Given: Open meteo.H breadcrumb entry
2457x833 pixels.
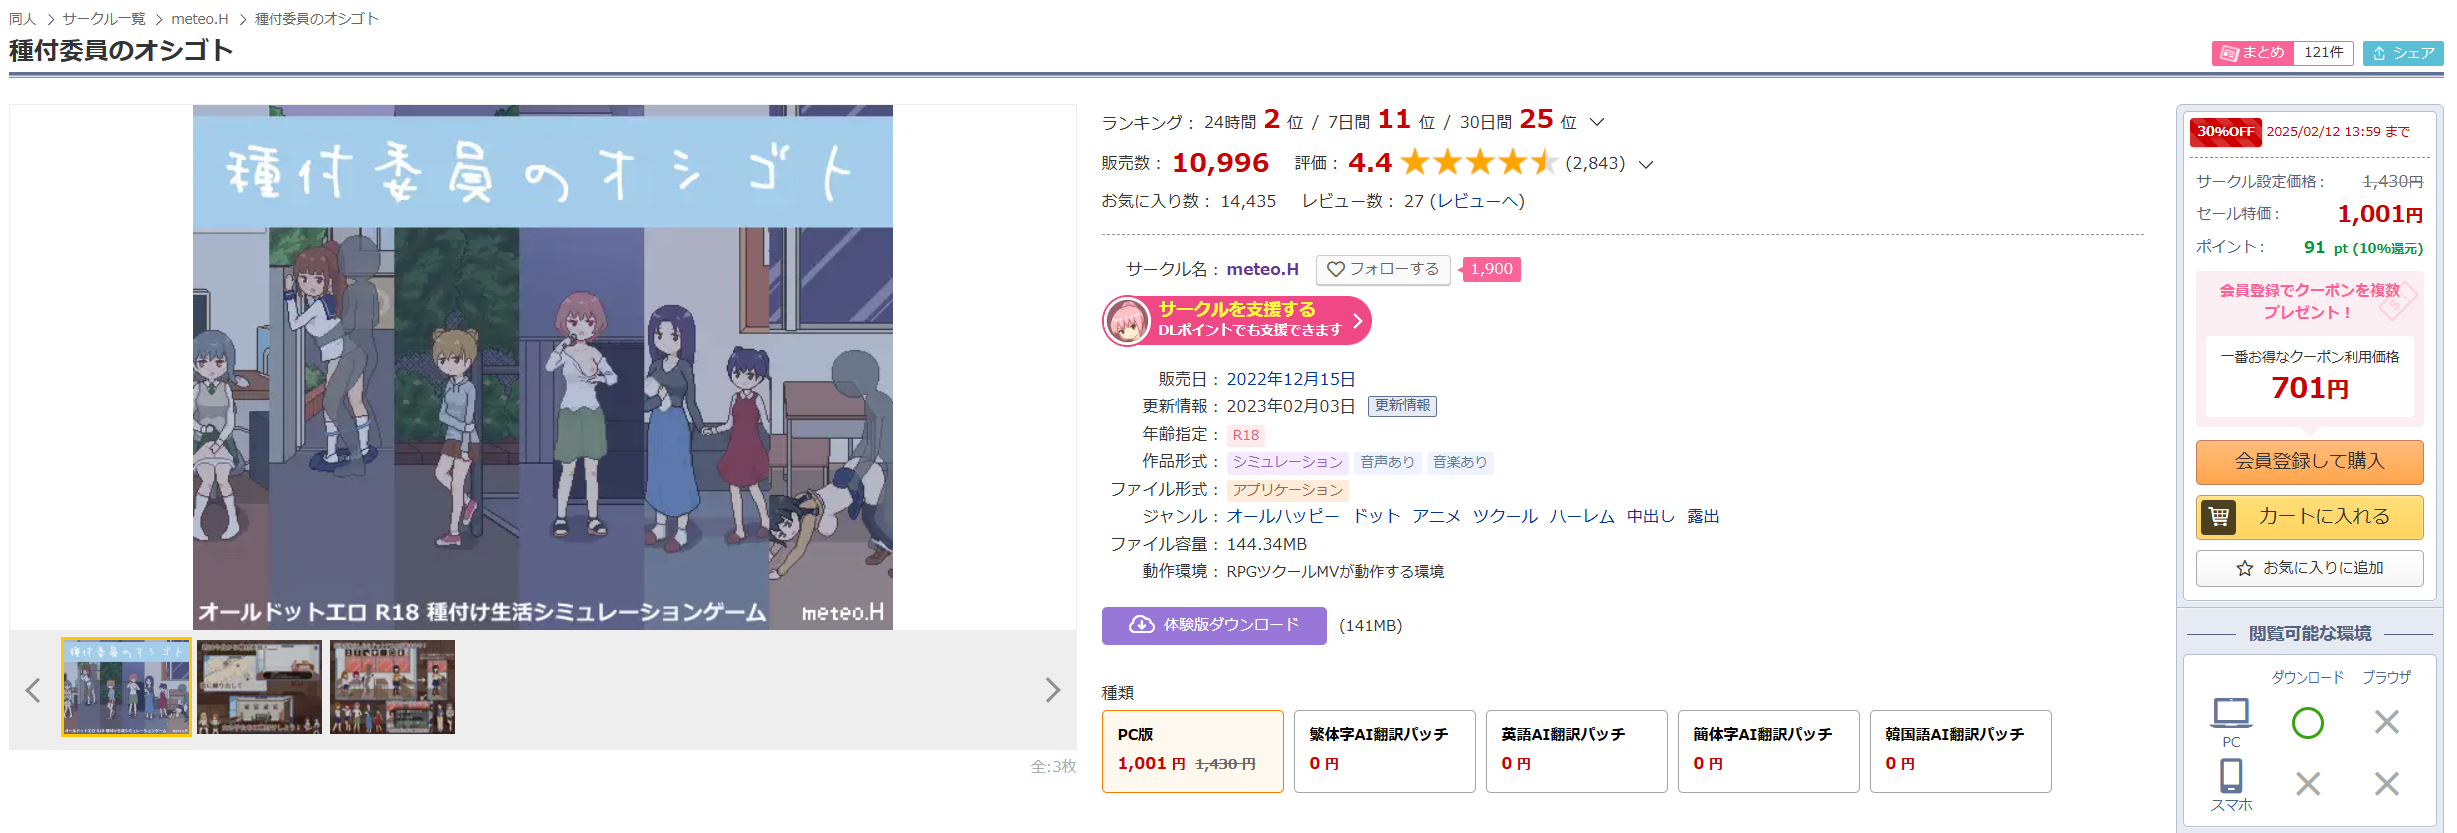Looking at the screenshot, I should pos(200,19).
